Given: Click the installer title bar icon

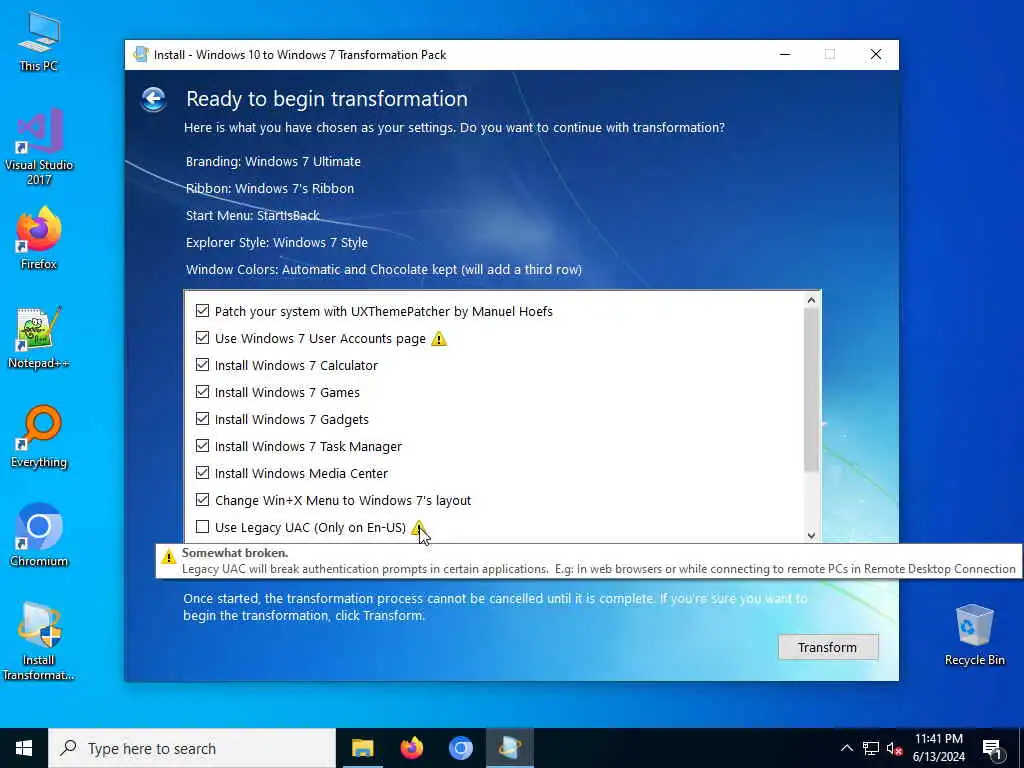Looking at the screenshot, I should (x=140, y=55).
